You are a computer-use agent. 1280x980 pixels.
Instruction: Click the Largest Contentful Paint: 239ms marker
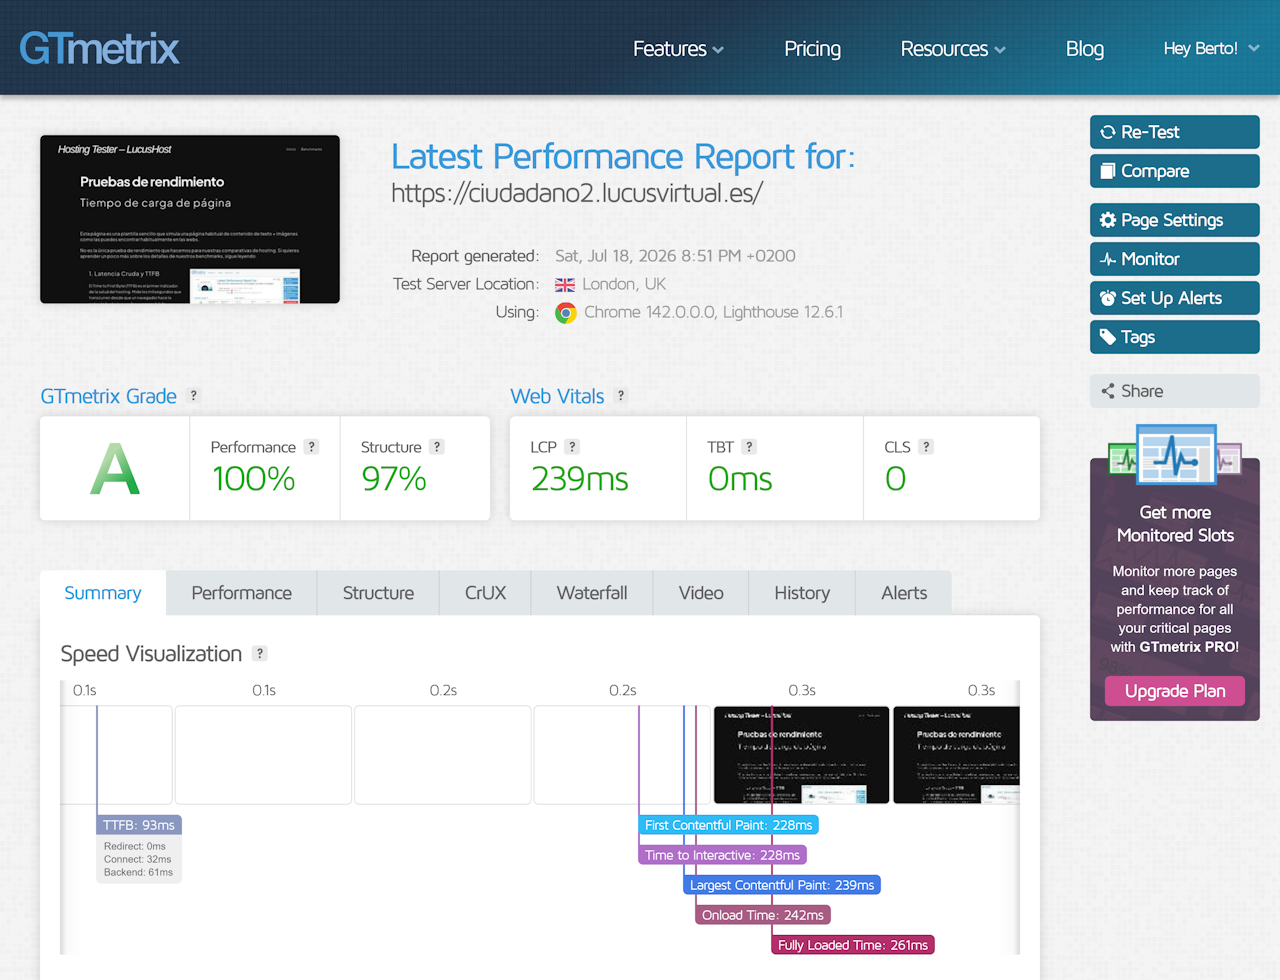click(x=782, y=885)
